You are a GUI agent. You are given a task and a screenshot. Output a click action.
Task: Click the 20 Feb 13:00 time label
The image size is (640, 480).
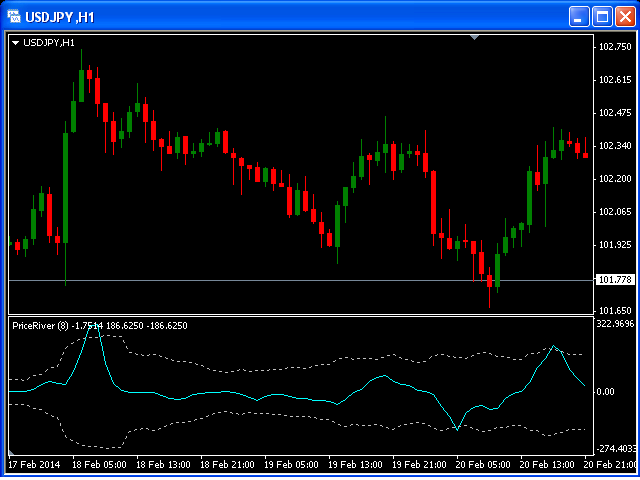tap(548, 465)
